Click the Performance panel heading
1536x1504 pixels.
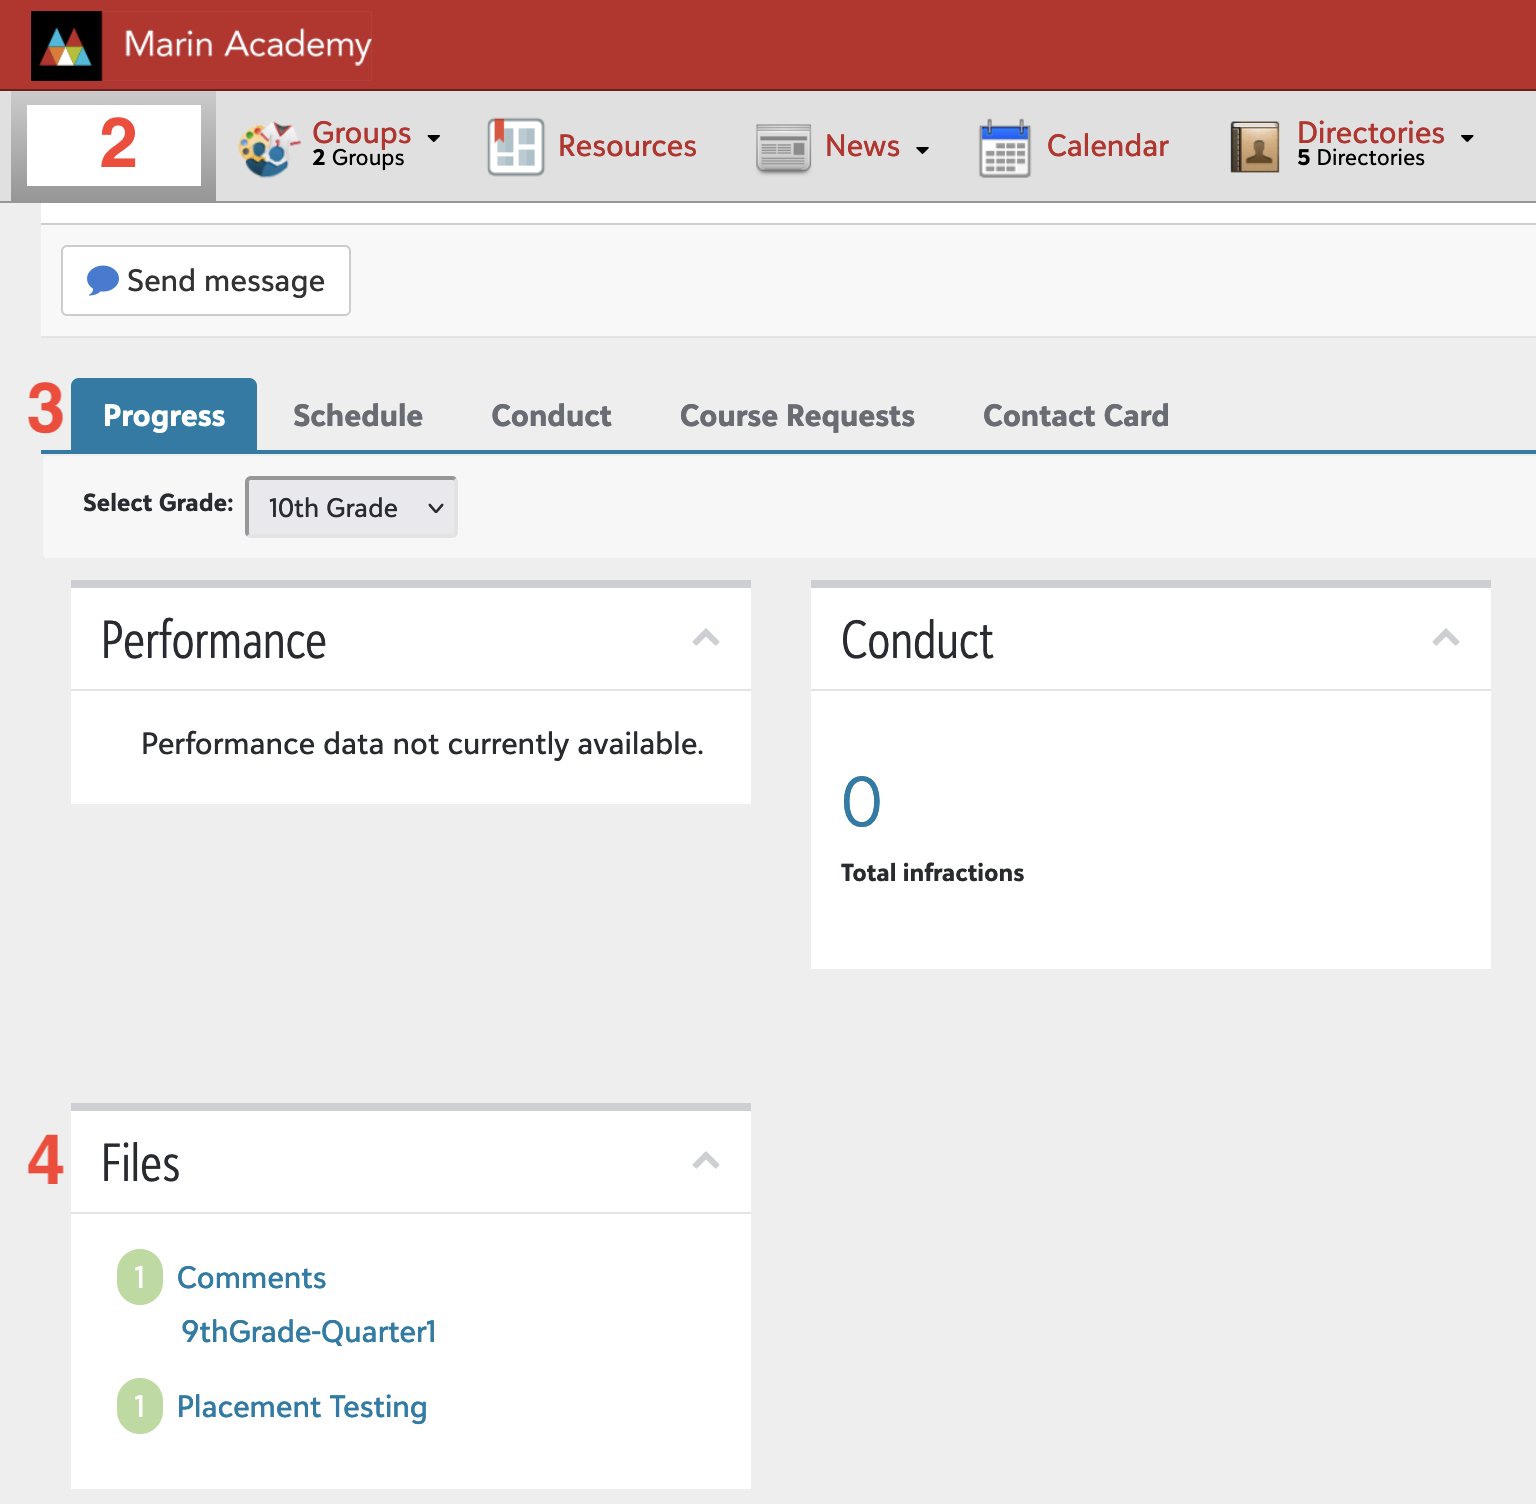click(214, 640)
